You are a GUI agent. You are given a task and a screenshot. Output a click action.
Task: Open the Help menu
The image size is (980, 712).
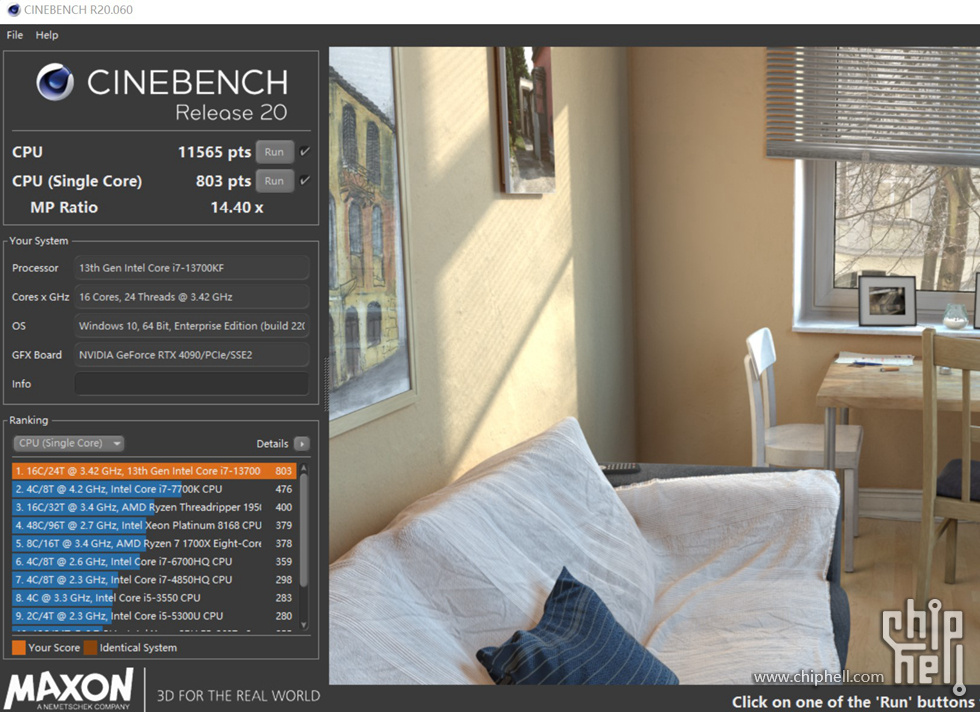[x=47, y=35]
